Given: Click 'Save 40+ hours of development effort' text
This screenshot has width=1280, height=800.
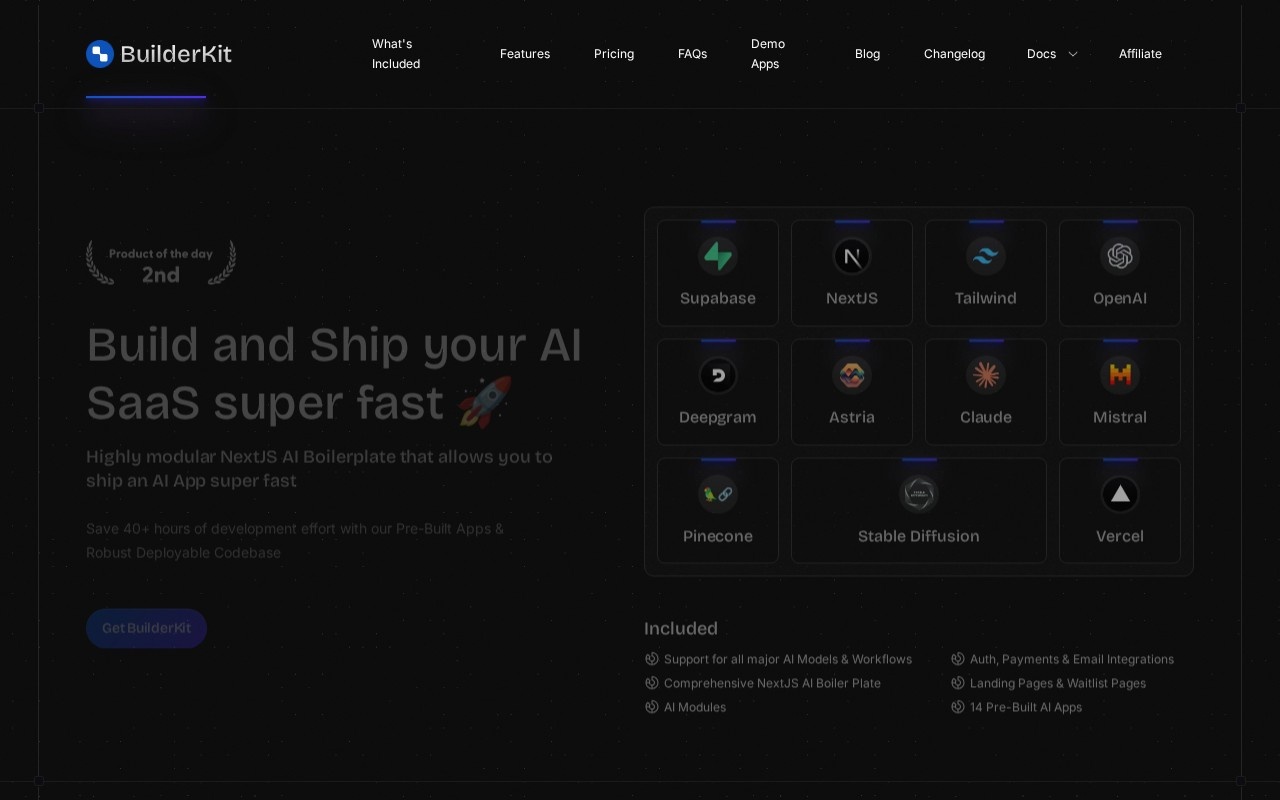Looking at the screenshot, I should (x=295, y=540).
